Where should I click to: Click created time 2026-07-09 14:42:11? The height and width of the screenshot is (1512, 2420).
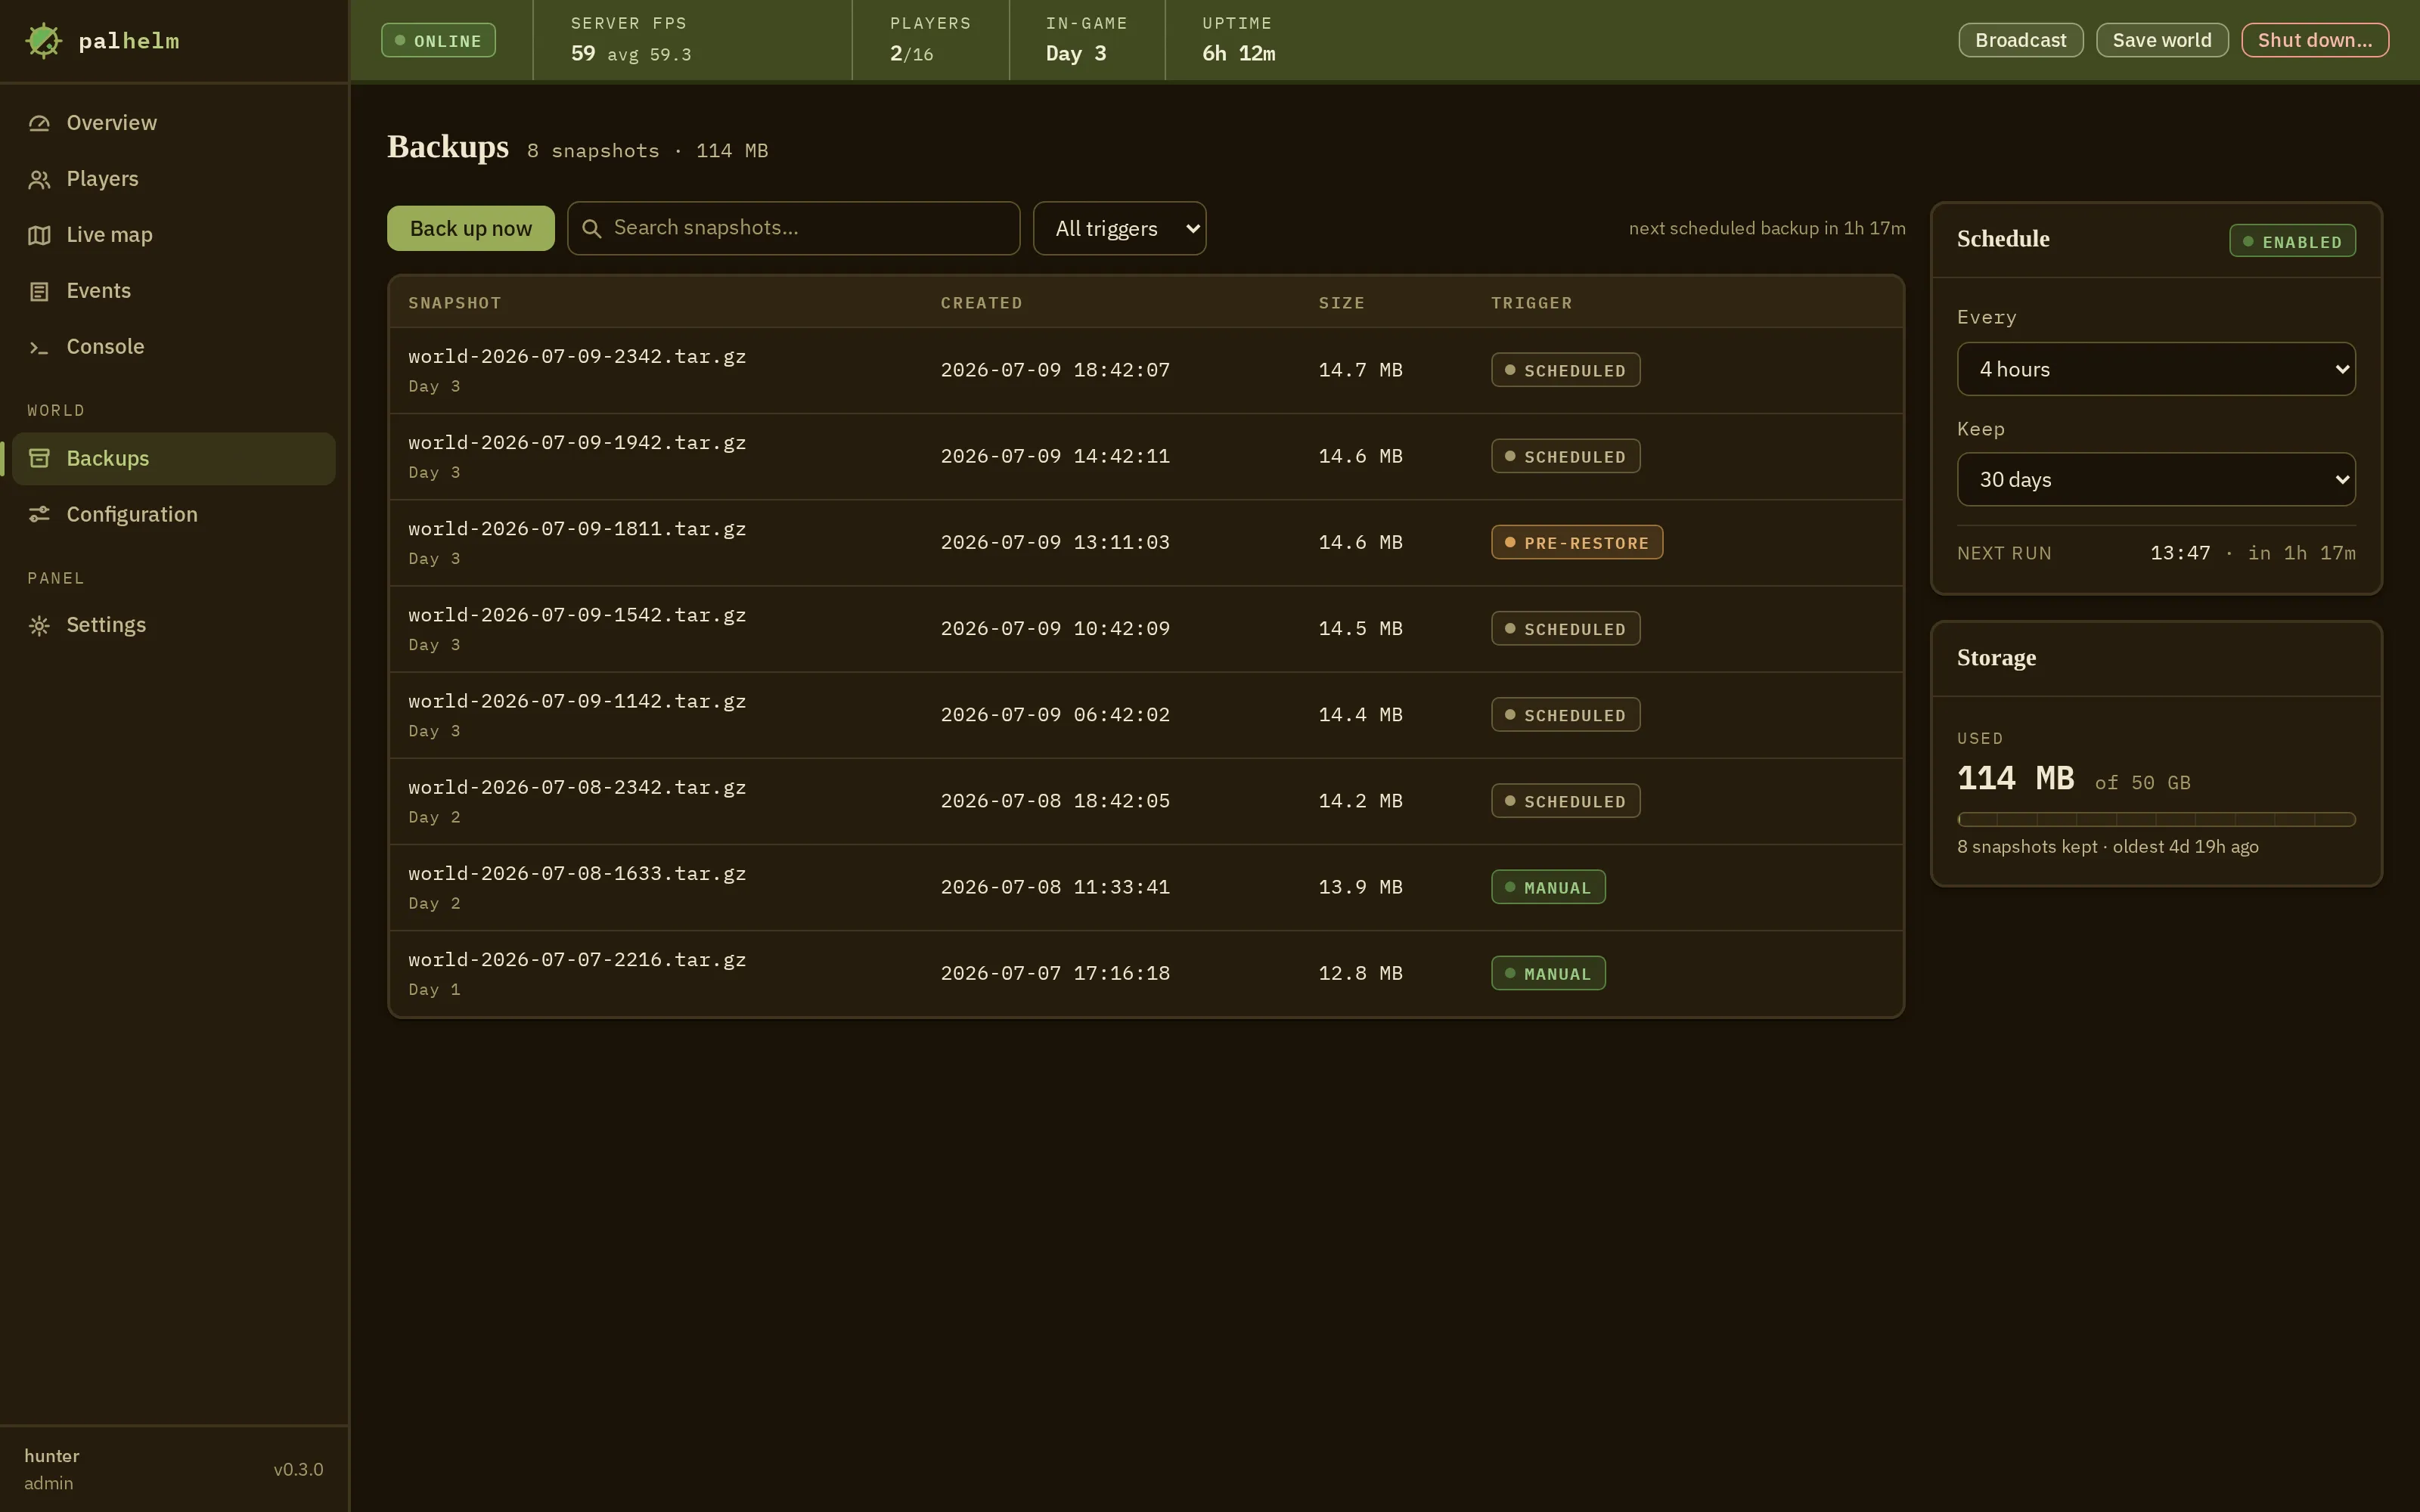(1055, 456)
